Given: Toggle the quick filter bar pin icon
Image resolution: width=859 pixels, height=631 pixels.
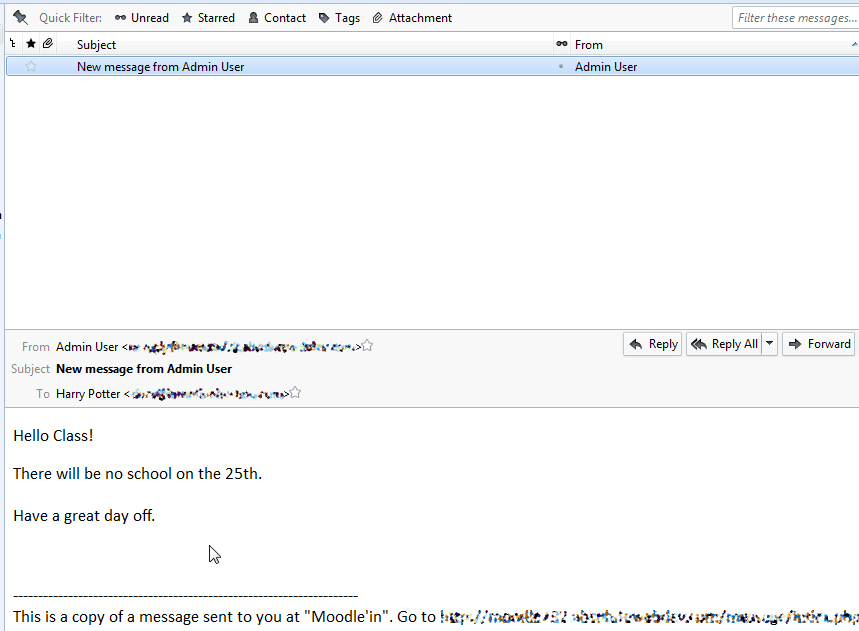Looking at the screenshot, I should [x=20, y=18].
